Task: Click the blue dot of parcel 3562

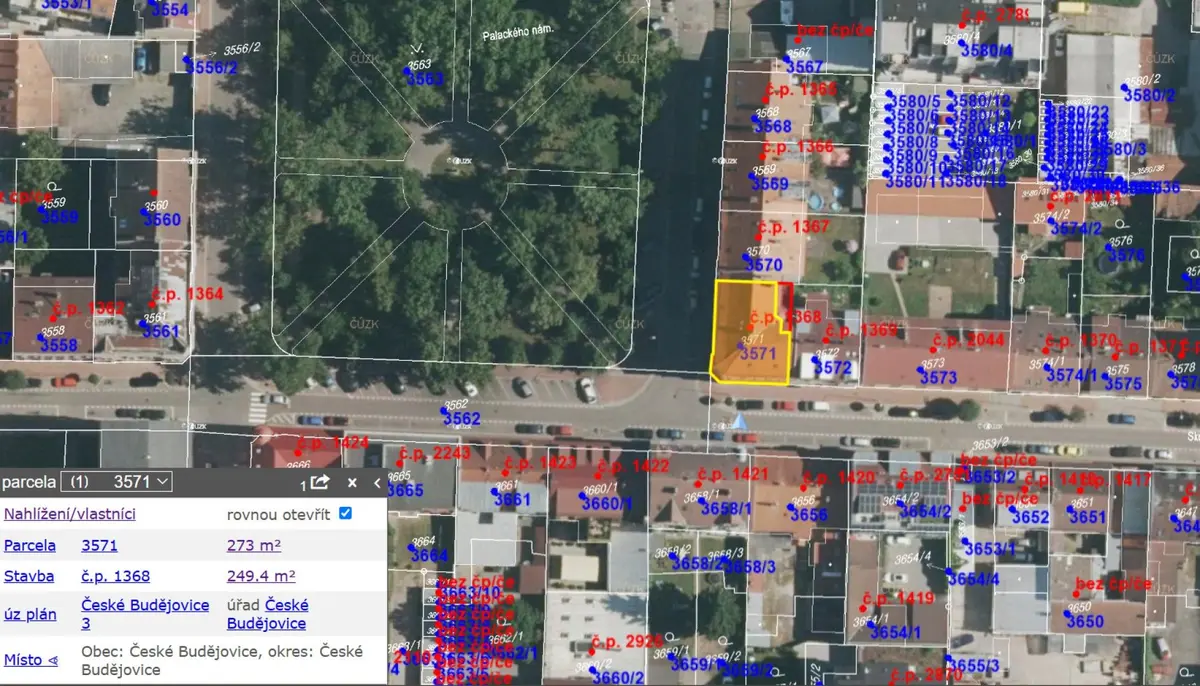Action: 445,409
